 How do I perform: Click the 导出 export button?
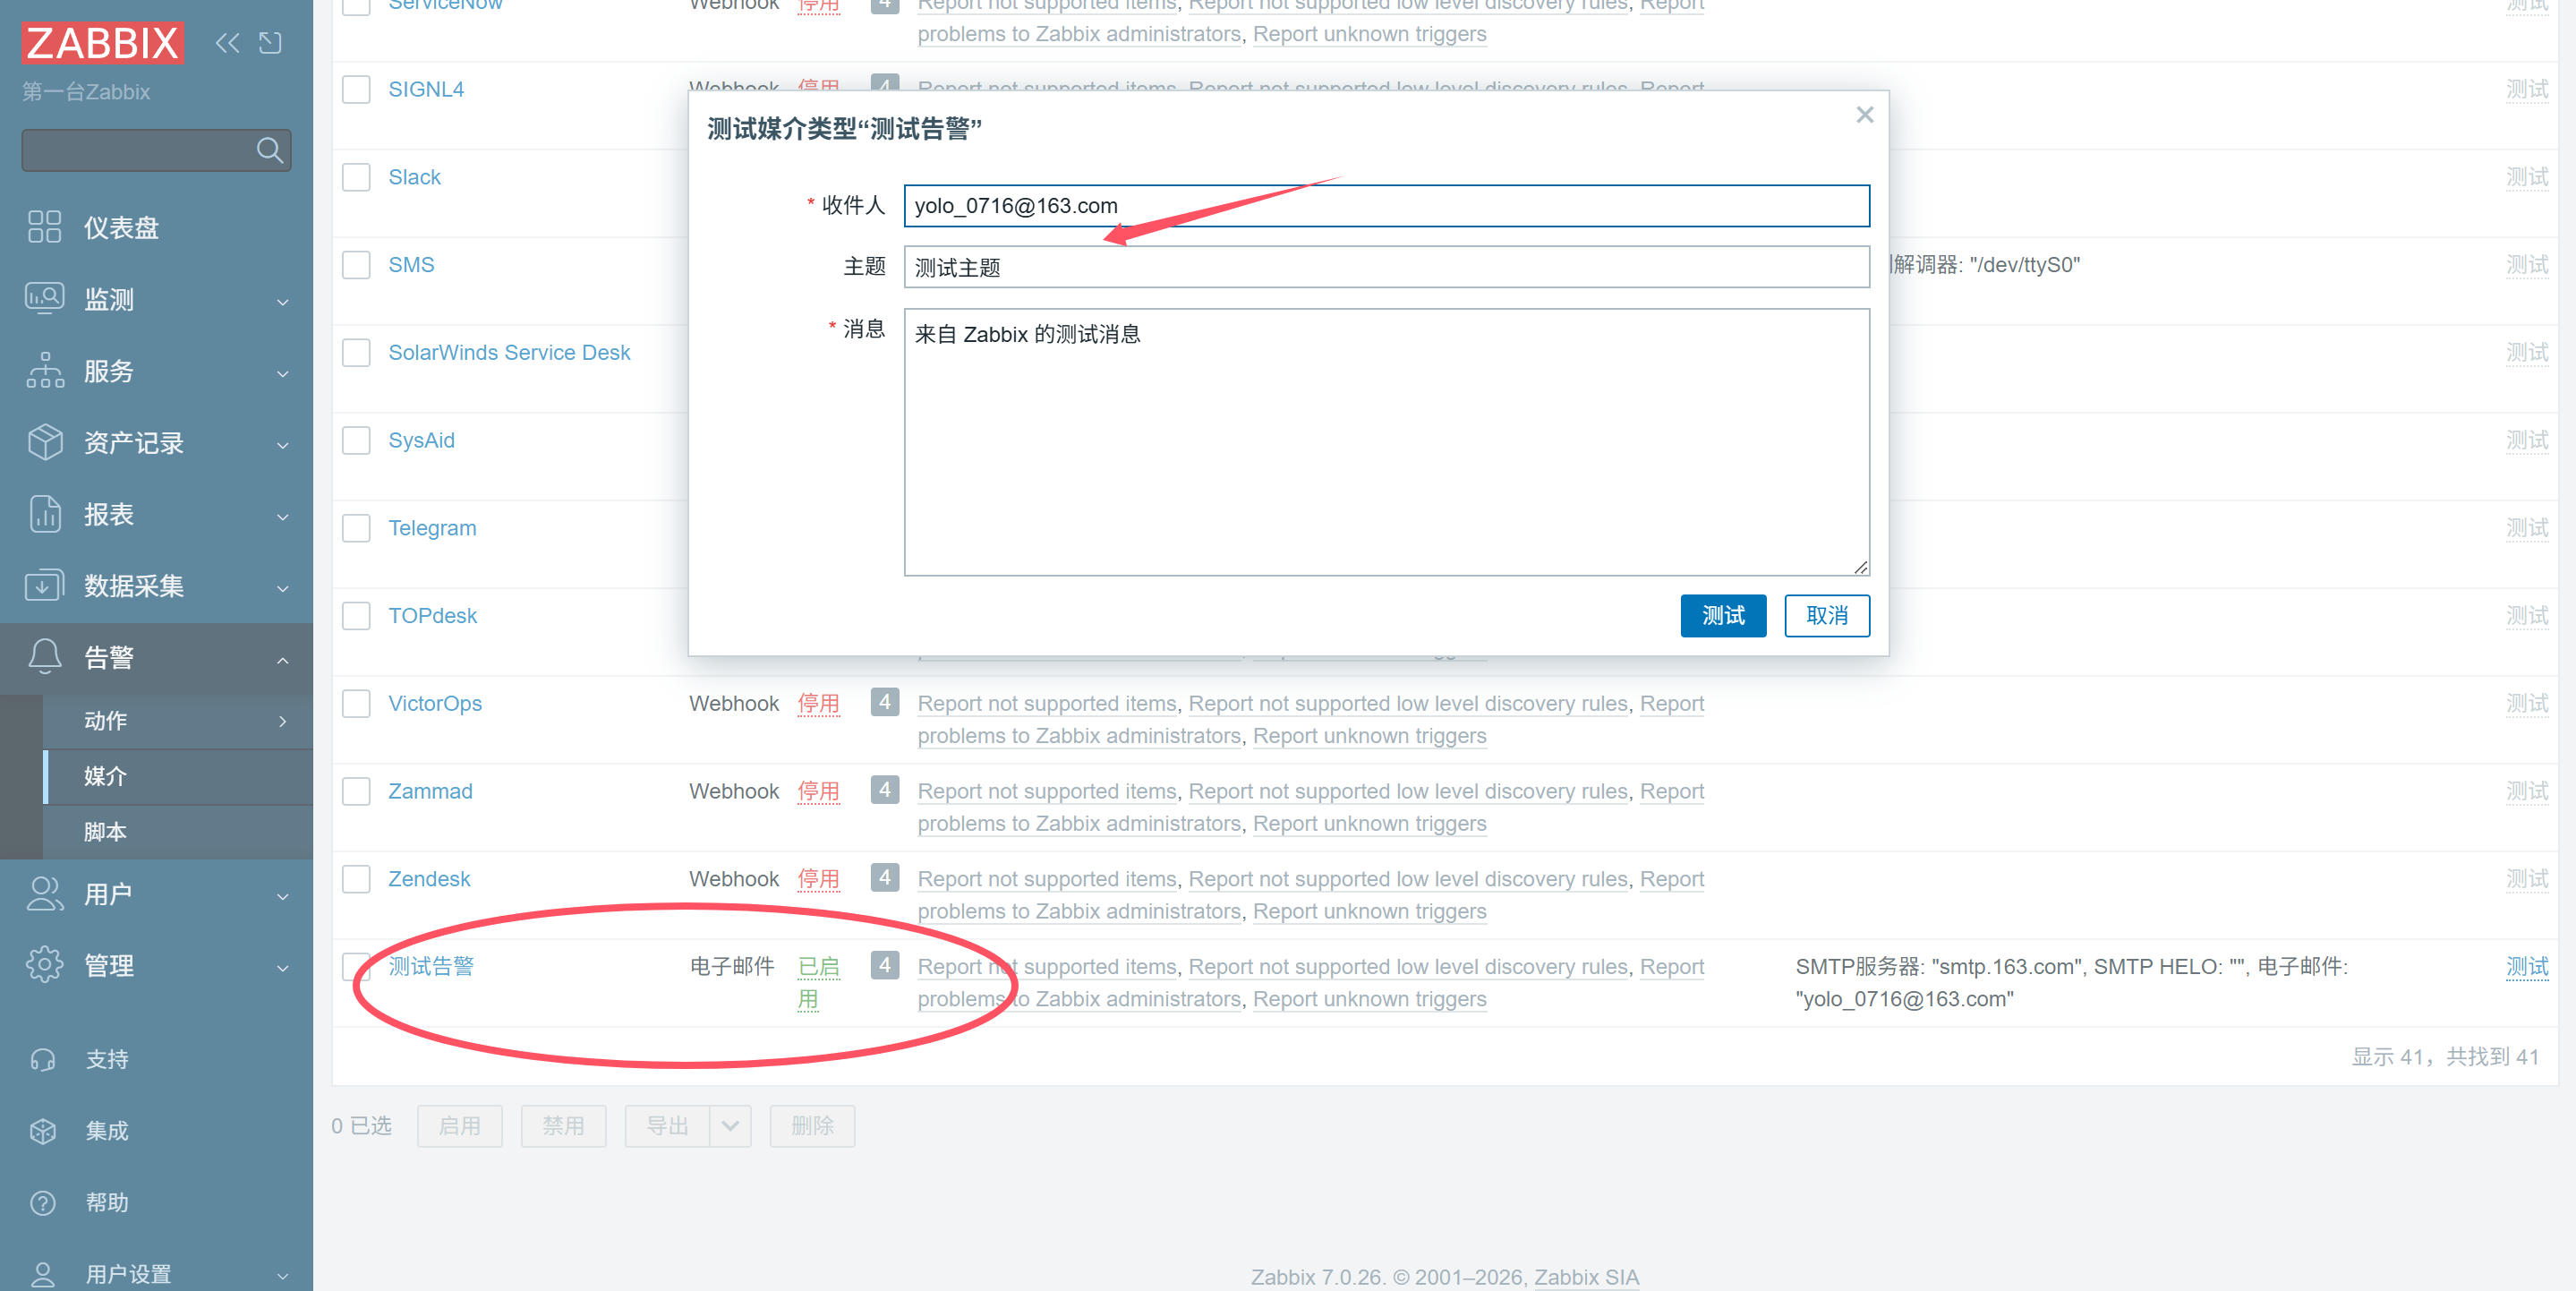point(667,1126)
